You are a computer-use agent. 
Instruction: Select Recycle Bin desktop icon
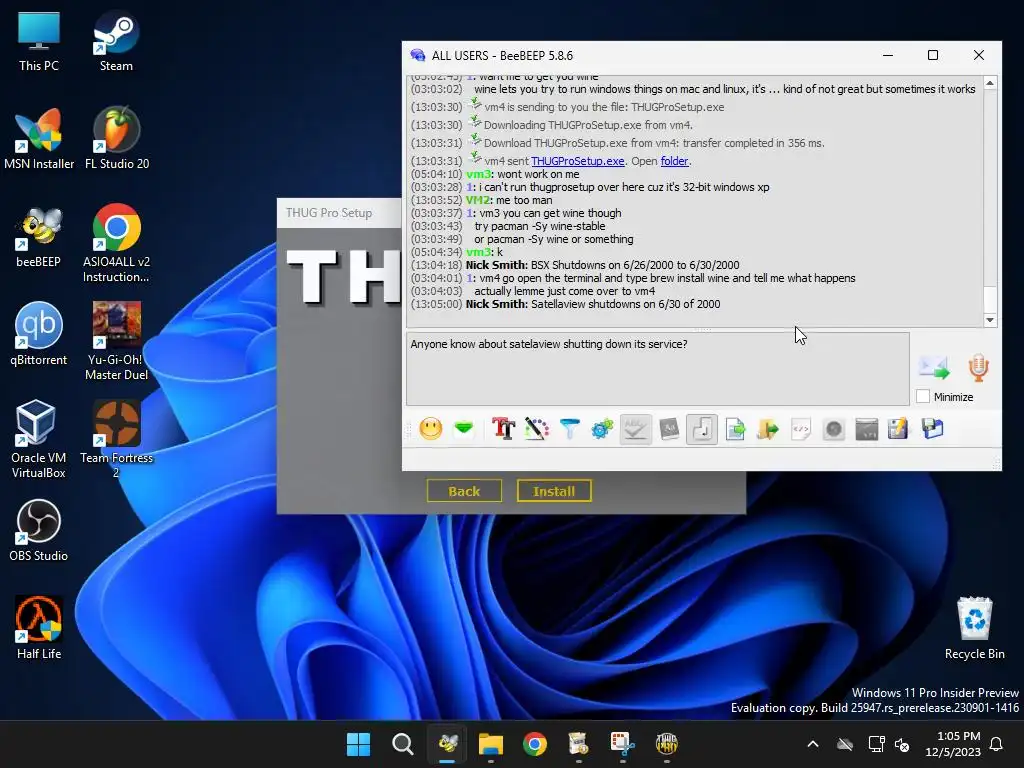974,628
